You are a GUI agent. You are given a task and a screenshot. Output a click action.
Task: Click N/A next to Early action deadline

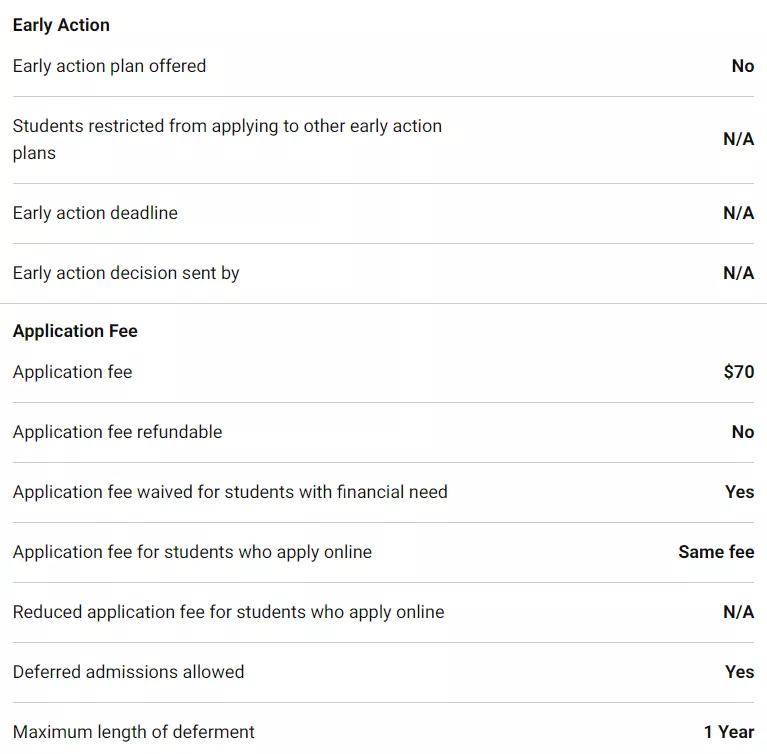click(739, 213)
